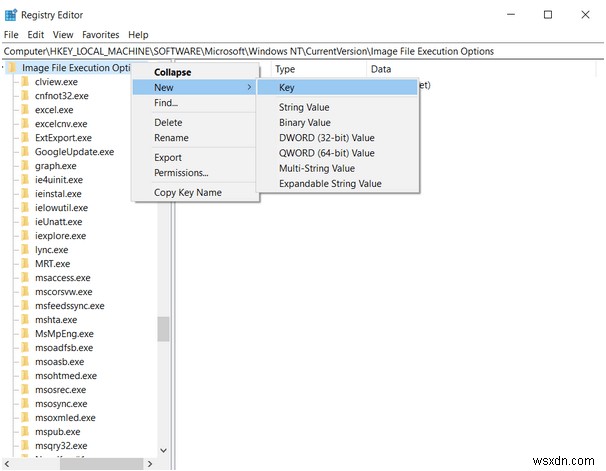606x471 pixels.
Task: Click the ieinstal.exe folder icon
Action: (x=25, y=194)
